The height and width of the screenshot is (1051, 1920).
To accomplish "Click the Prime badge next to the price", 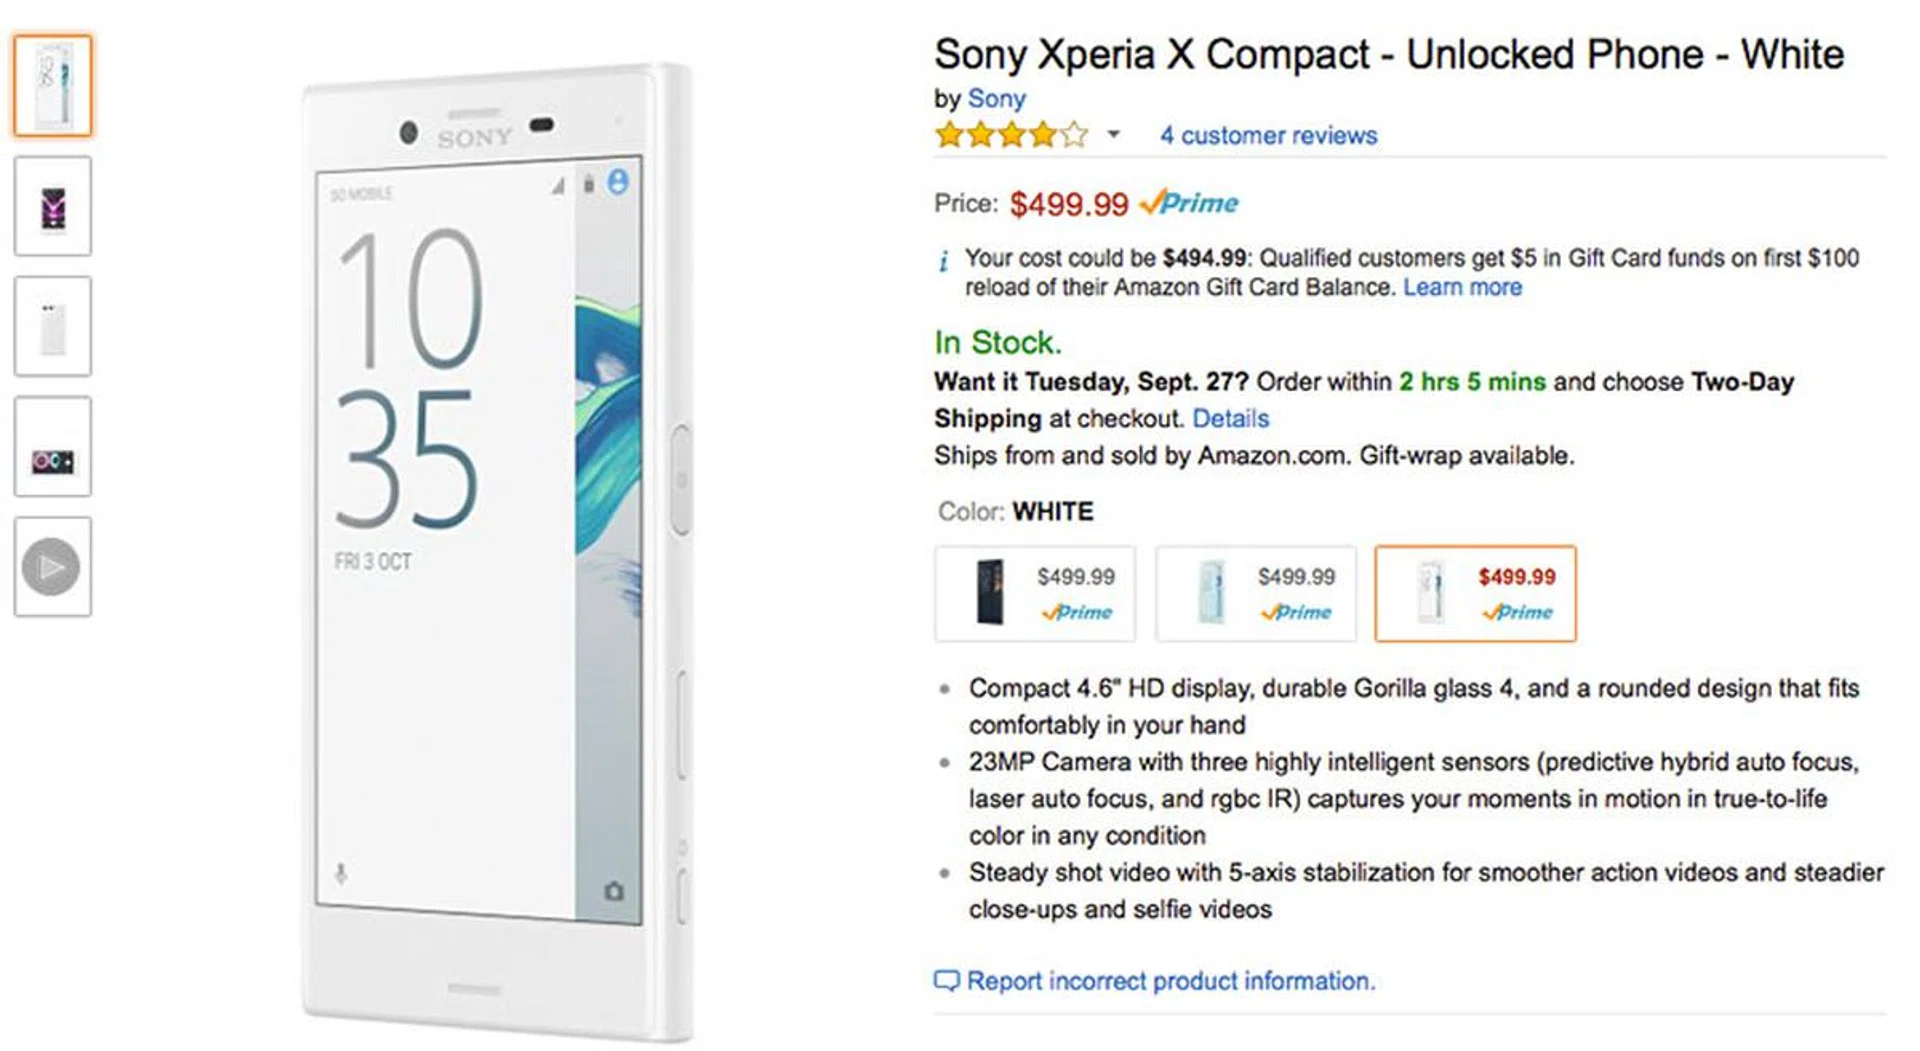I will tap(1190, 203).
